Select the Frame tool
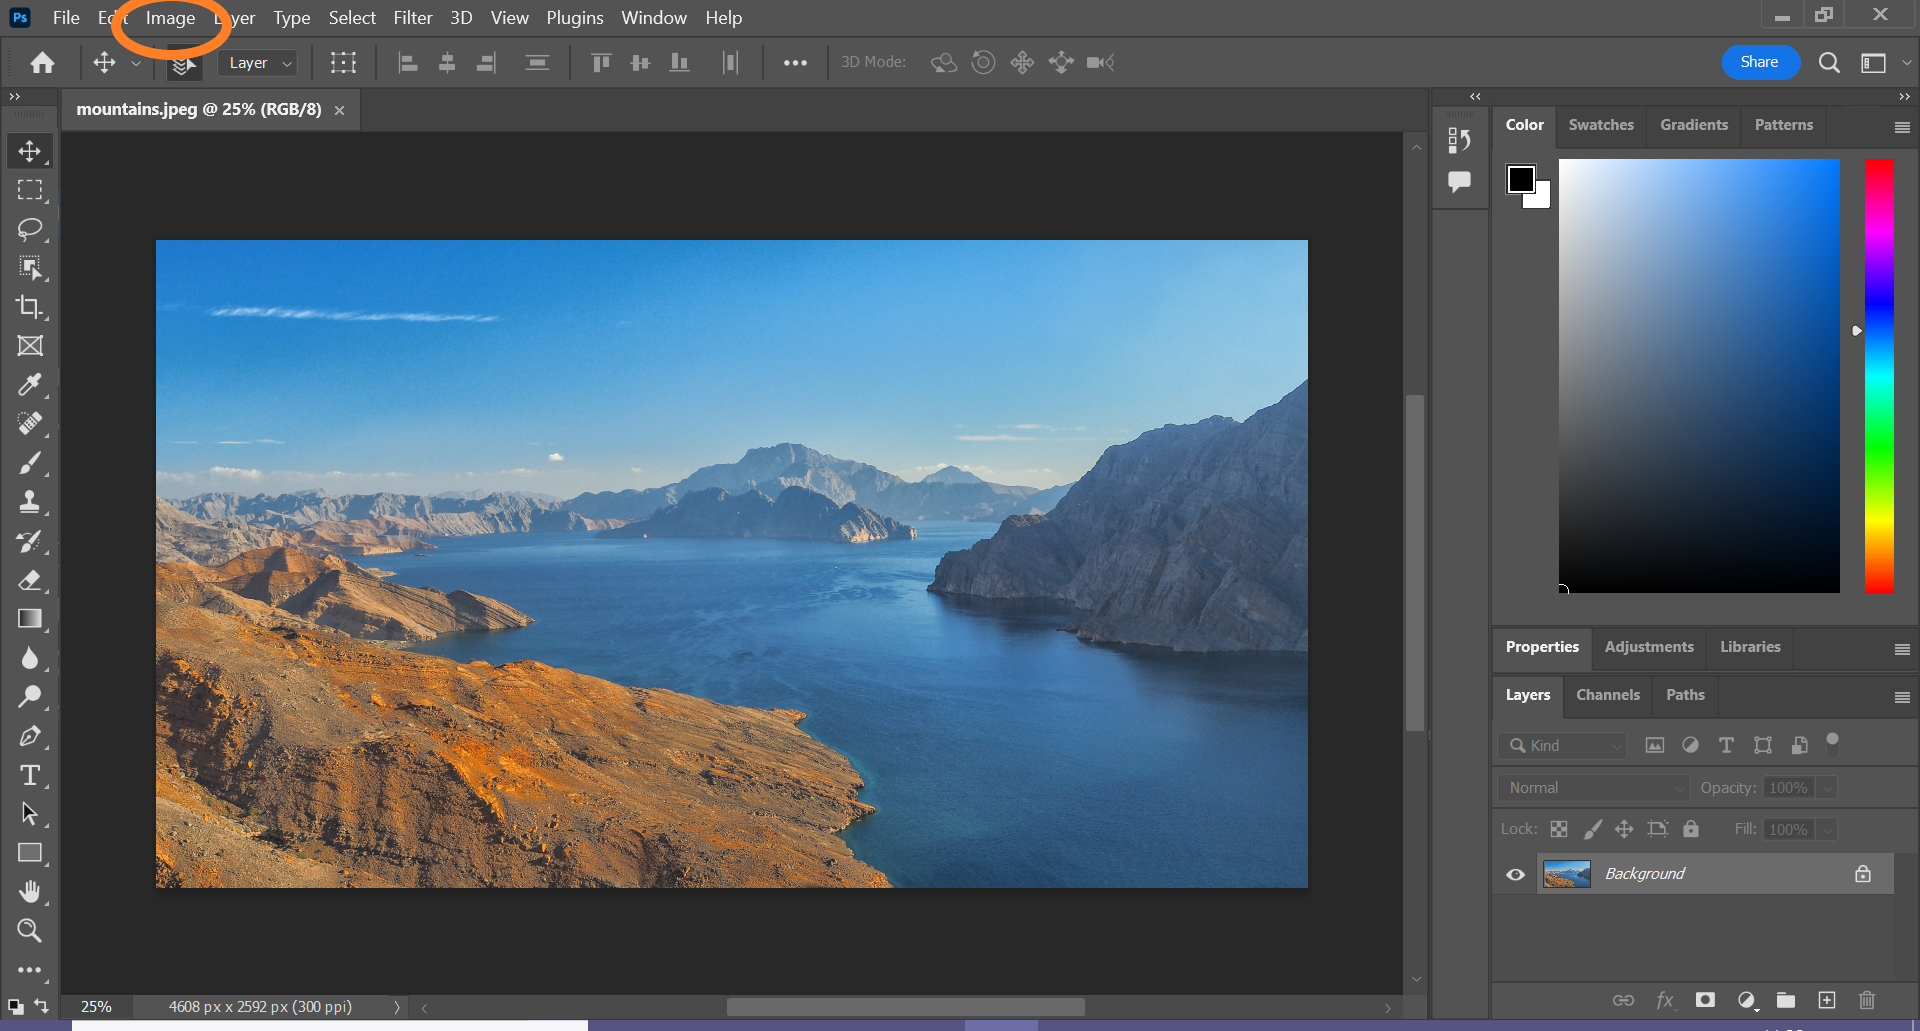This screenshot has height=1031, width=1920. (x=30, y=346)
